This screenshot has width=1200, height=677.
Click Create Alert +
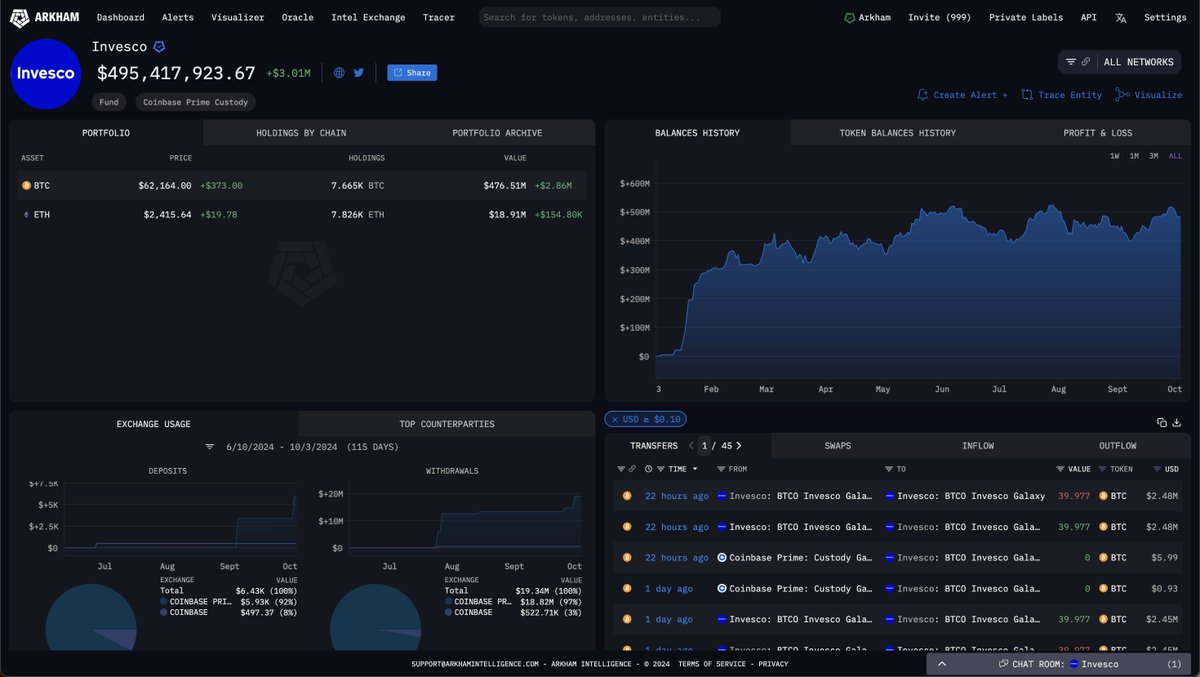pyautogui.click(x=963, y=95)
